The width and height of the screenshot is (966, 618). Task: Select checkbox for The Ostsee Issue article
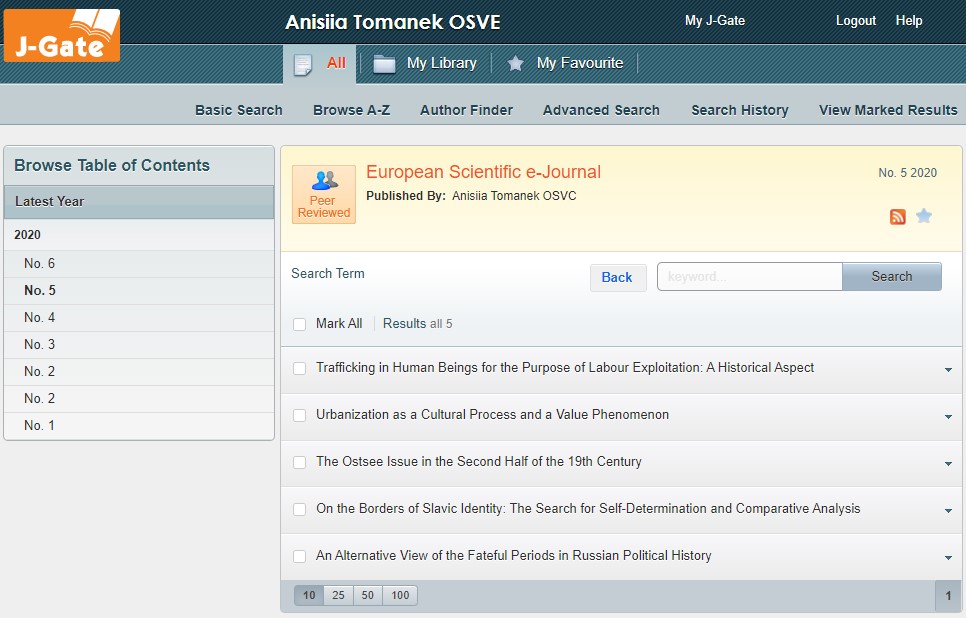(x=299, y=462)
